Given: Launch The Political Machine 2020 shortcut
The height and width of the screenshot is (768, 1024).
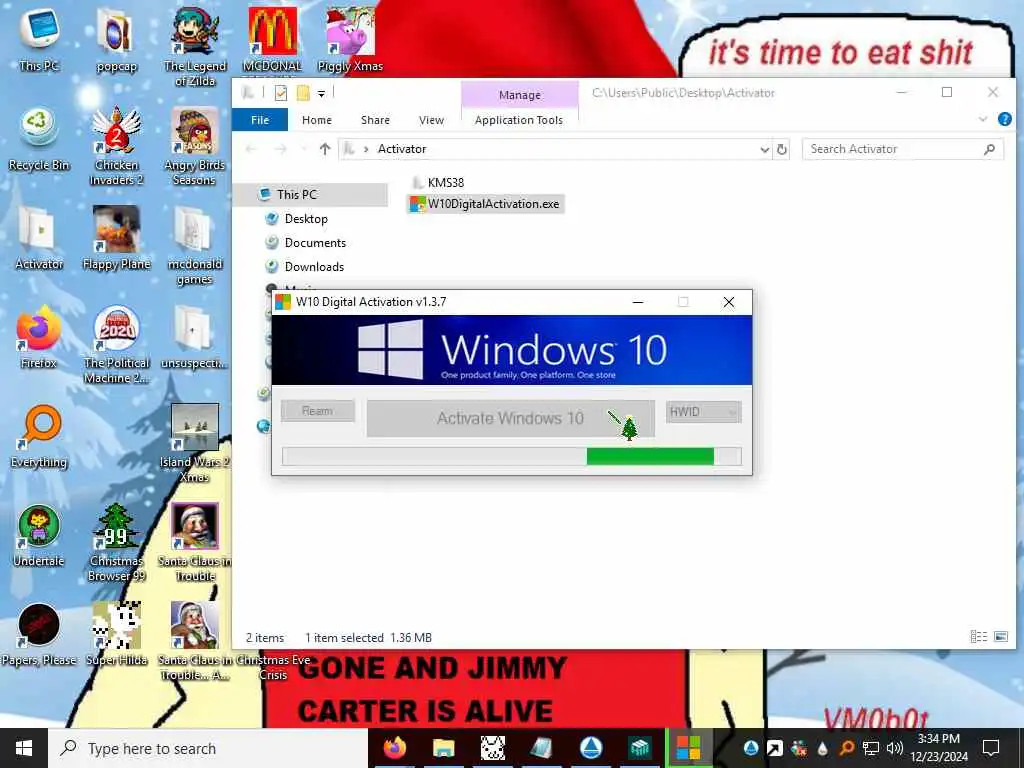Looking at the screenshot, I should click(x=116, y=344).
